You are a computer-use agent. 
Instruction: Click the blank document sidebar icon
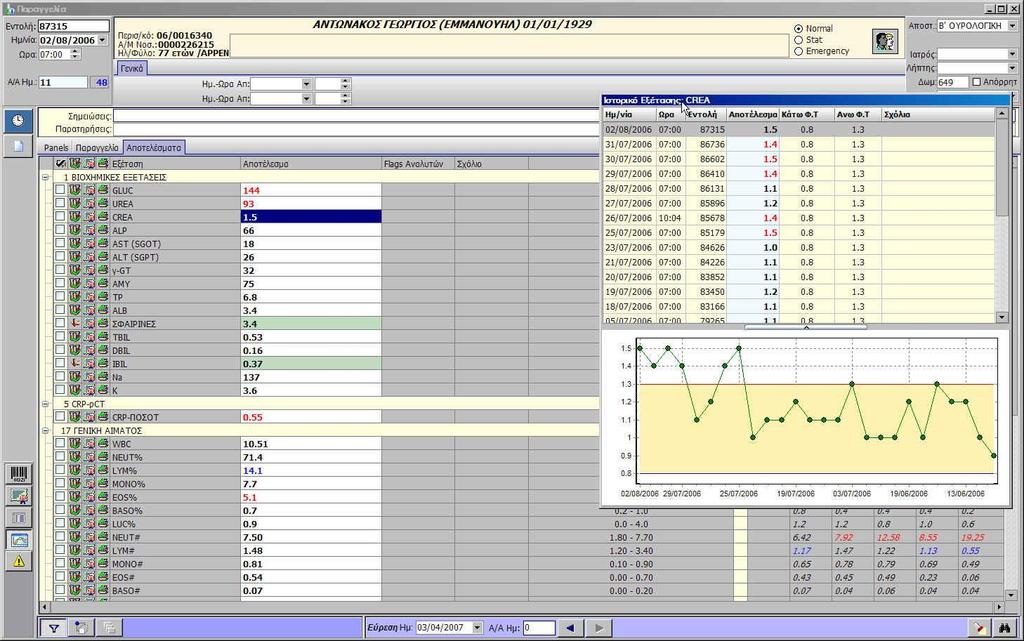18,146
